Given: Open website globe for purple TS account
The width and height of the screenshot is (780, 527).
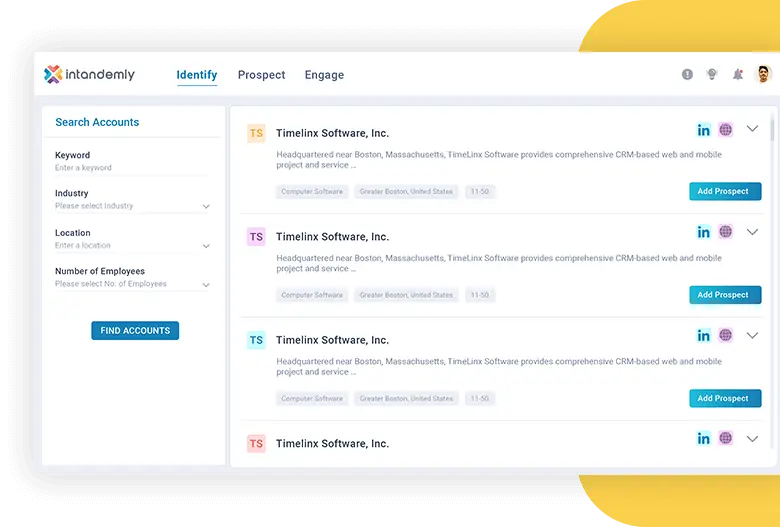Looking at the screenshot, I should point(726,232).
